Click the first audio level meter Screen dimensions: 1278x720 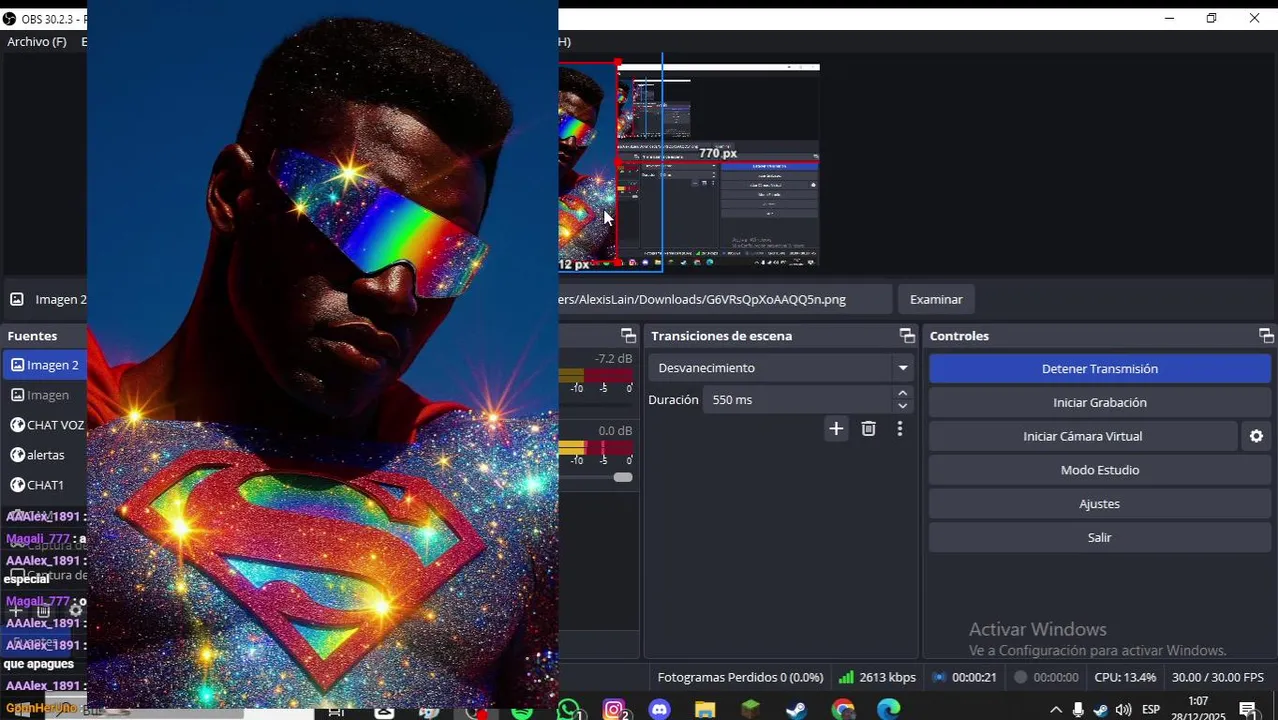pyautogui.click(x=596, y=376)
